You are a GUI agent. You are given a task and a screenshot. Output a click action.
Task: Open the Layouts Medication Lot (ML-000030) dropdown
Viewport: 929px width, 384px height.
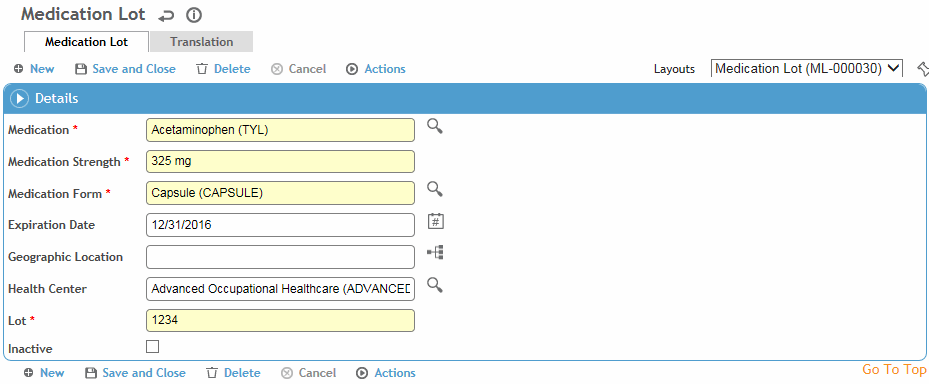click(x=806, y=69)
